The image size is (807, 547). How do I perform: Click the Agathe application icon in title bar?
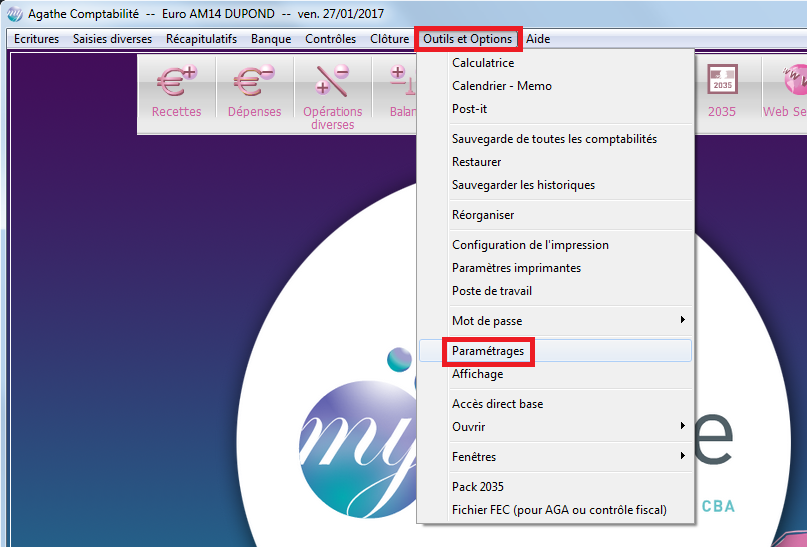point(15,14)
